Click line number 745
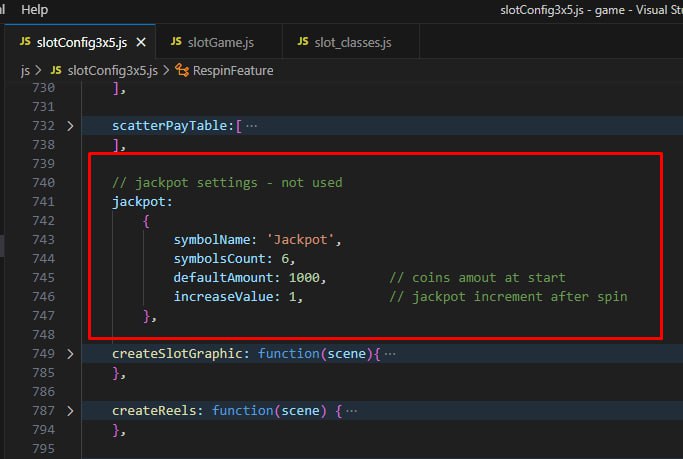Image resolution: width=683 pixels, height=459 pixels. (44, 277)
